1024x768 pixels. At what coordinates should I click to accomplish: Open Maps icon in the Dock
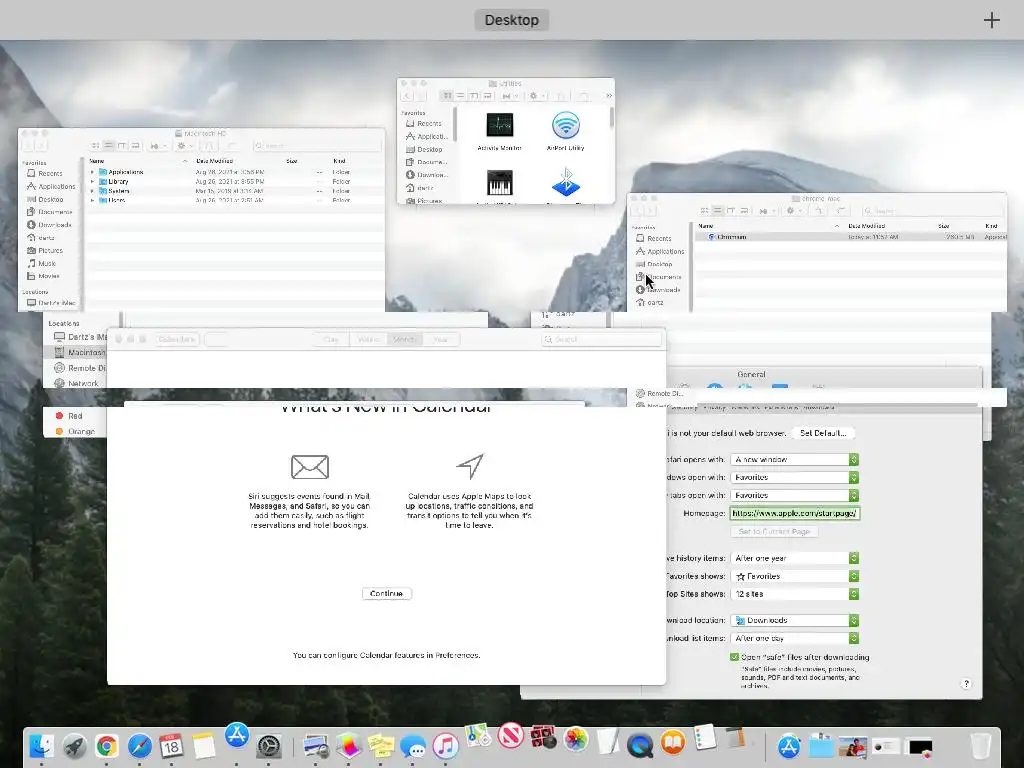(478, 735)
